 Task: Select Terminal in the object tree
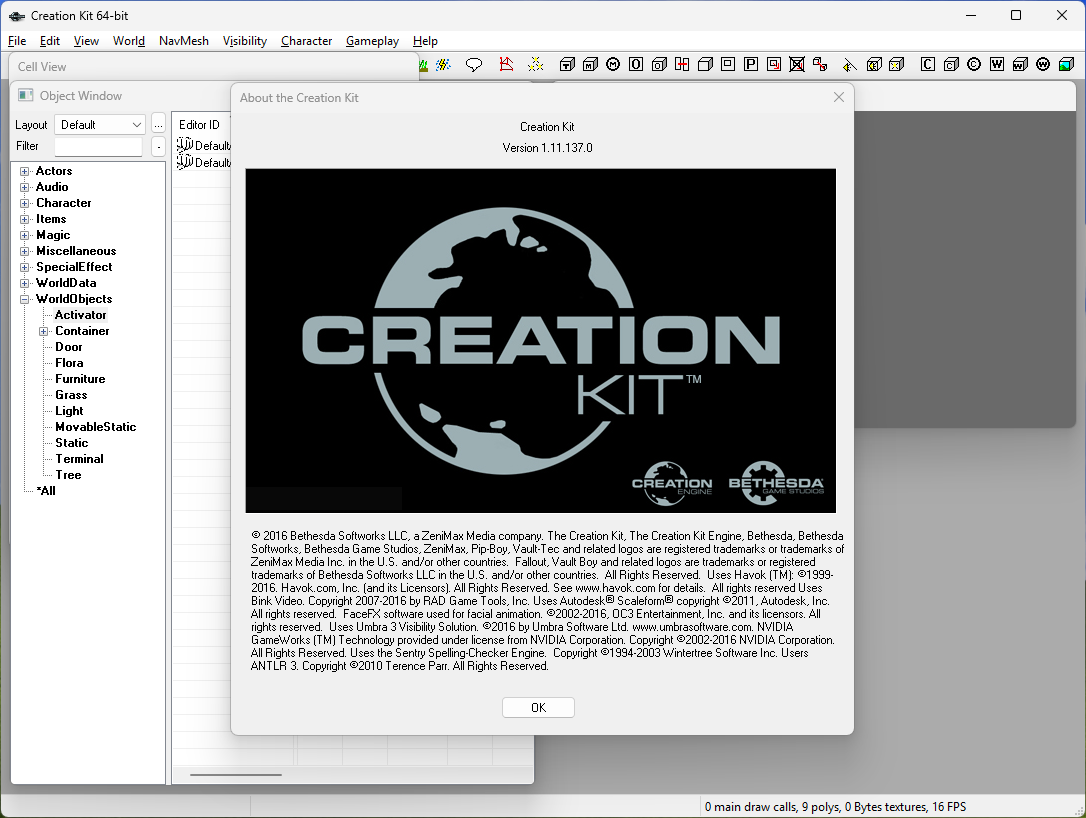click(79, 459)
